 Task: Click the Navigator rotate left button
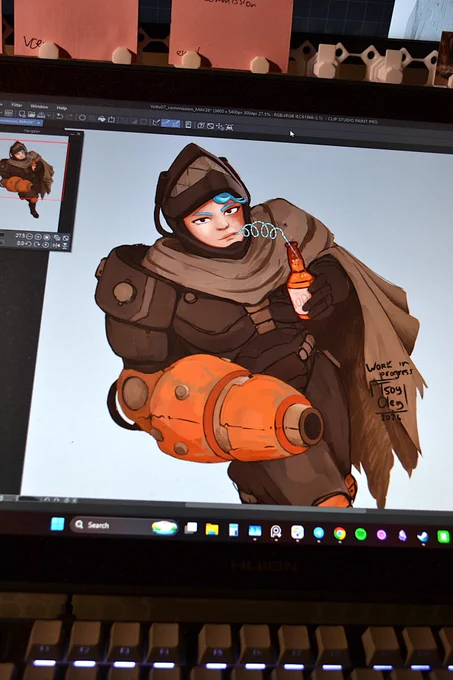click(29, 244)
